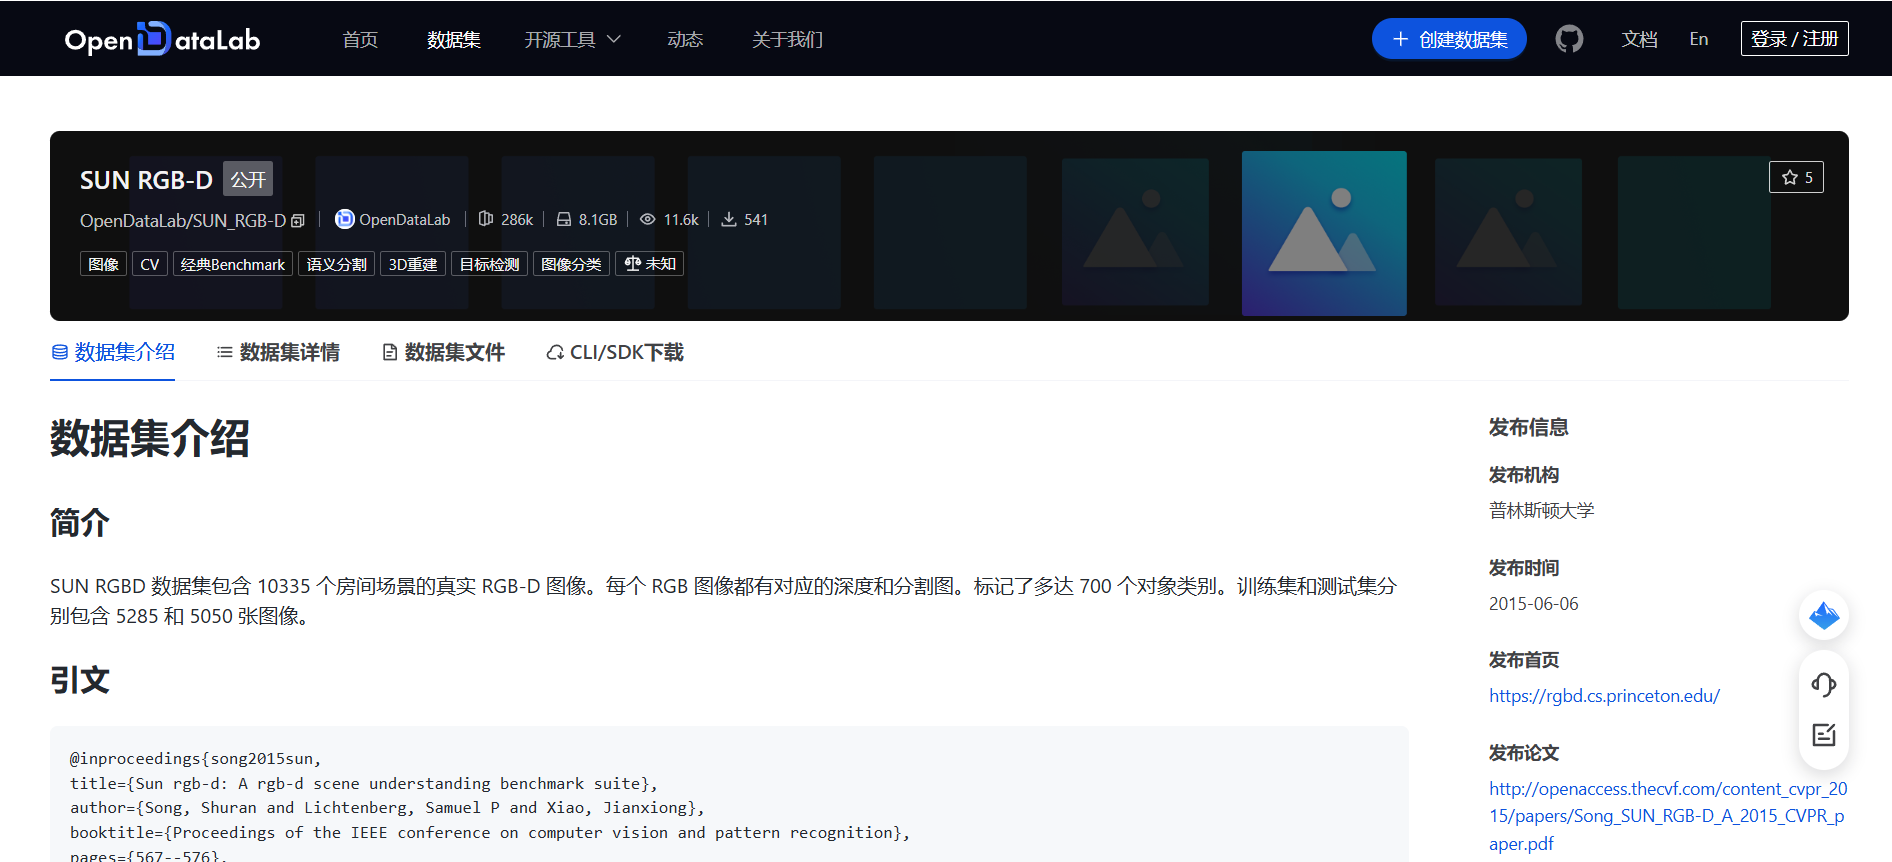Open the 文档 link in header

tap(1639, 39)
